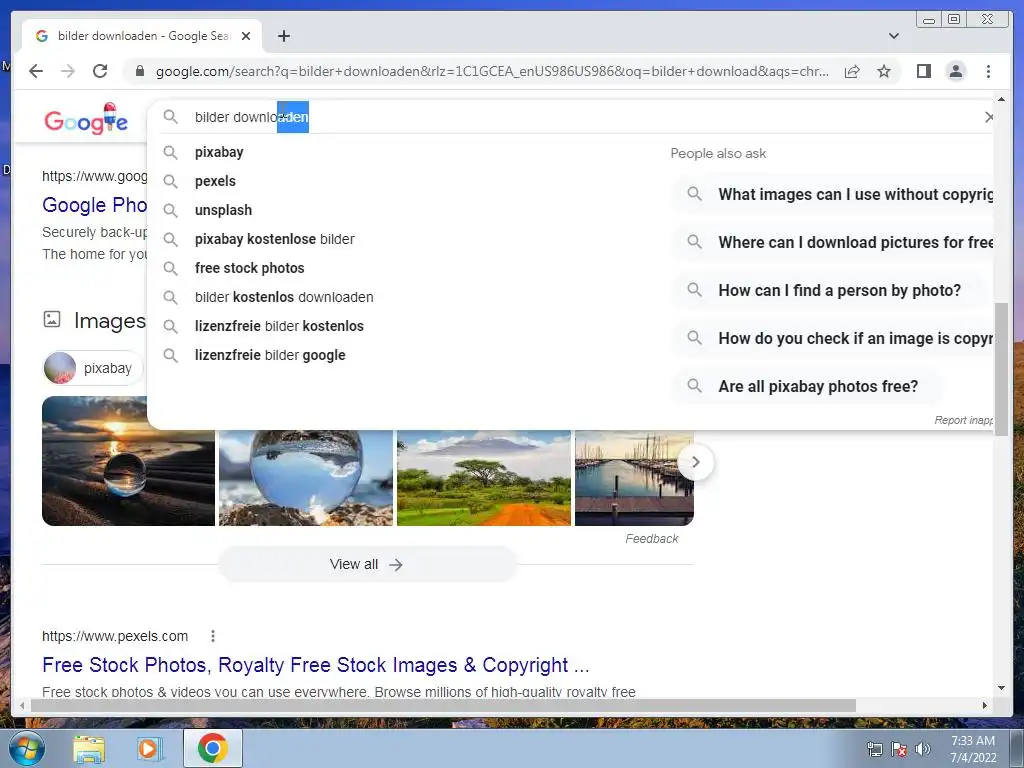Open the Chrome side panel
The height and width of the screenshot is (768, 1024).
[x=923, y=71]
